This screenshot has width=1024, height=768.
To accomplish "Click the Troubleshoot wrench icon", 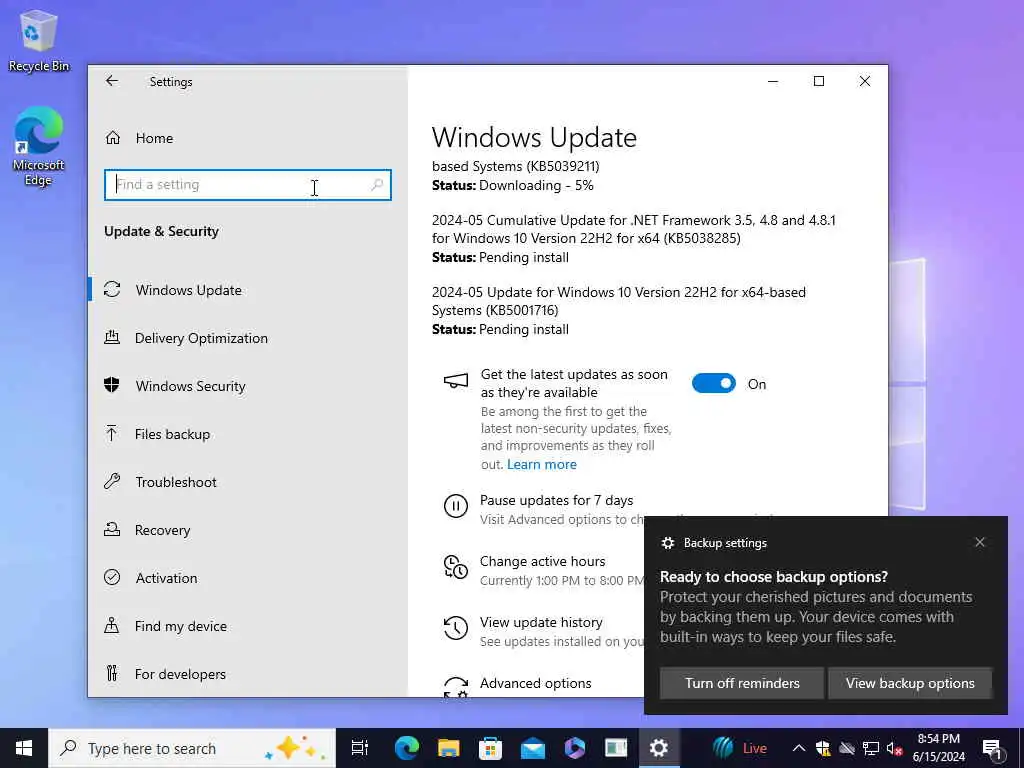I will coord(112,481).
